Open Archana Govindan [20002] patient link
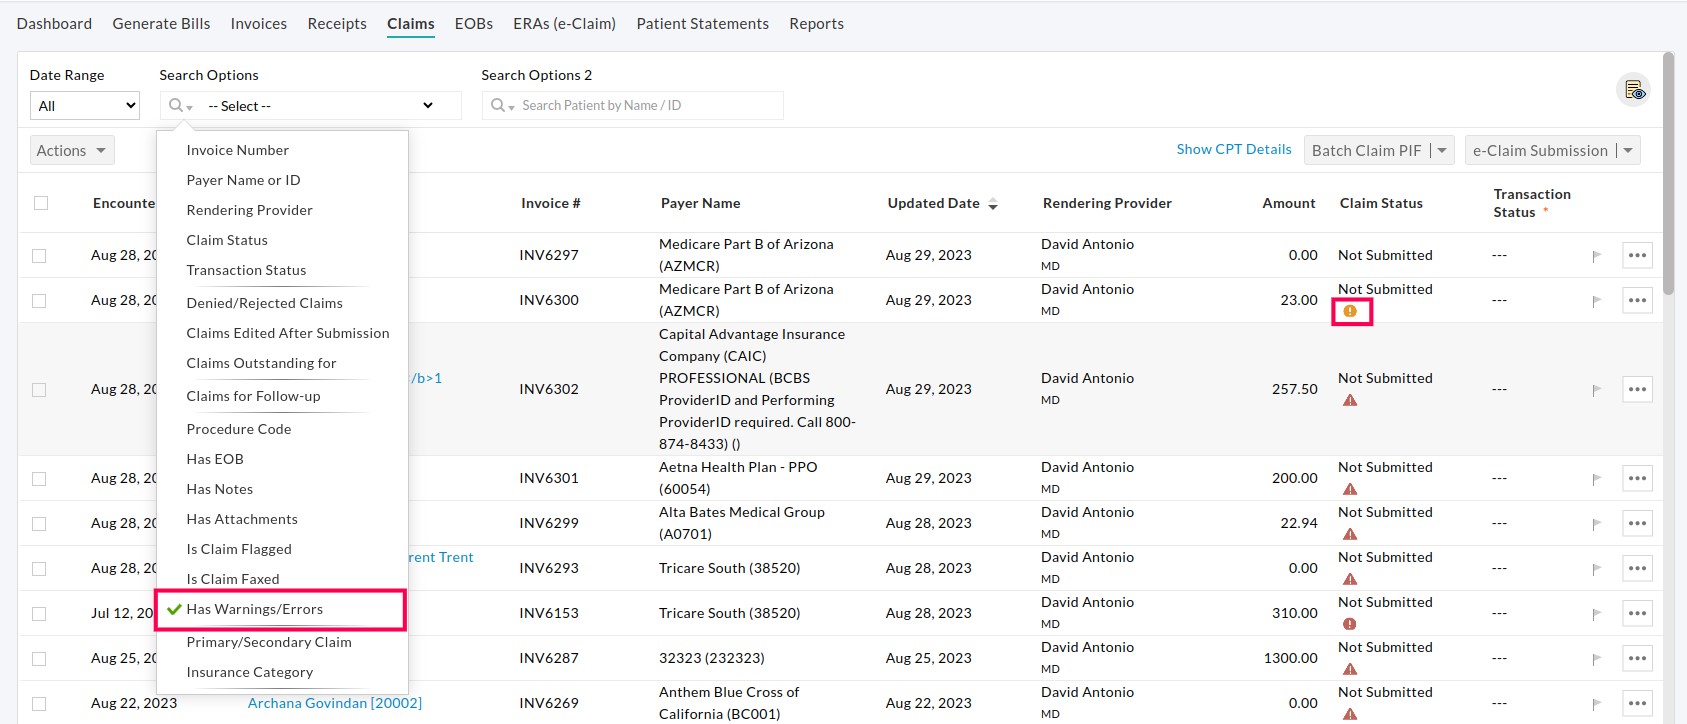Image resolution: width=1687 pixels, height=724 pixels. coord(335,703)
